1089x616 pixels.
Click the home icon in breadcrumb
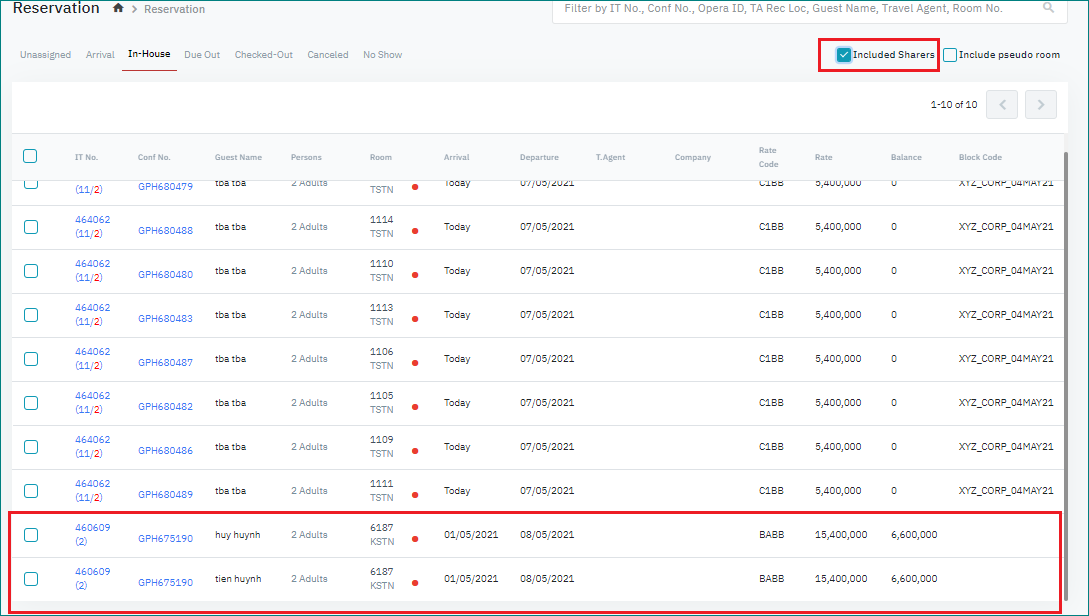point(119,8)
